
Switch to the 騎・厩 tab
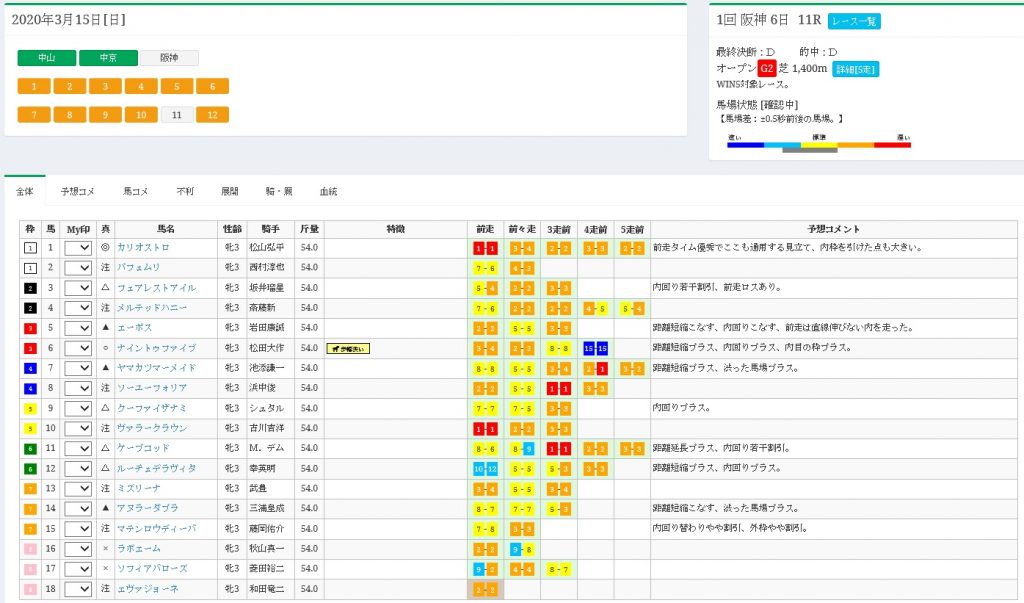point(279,191)
